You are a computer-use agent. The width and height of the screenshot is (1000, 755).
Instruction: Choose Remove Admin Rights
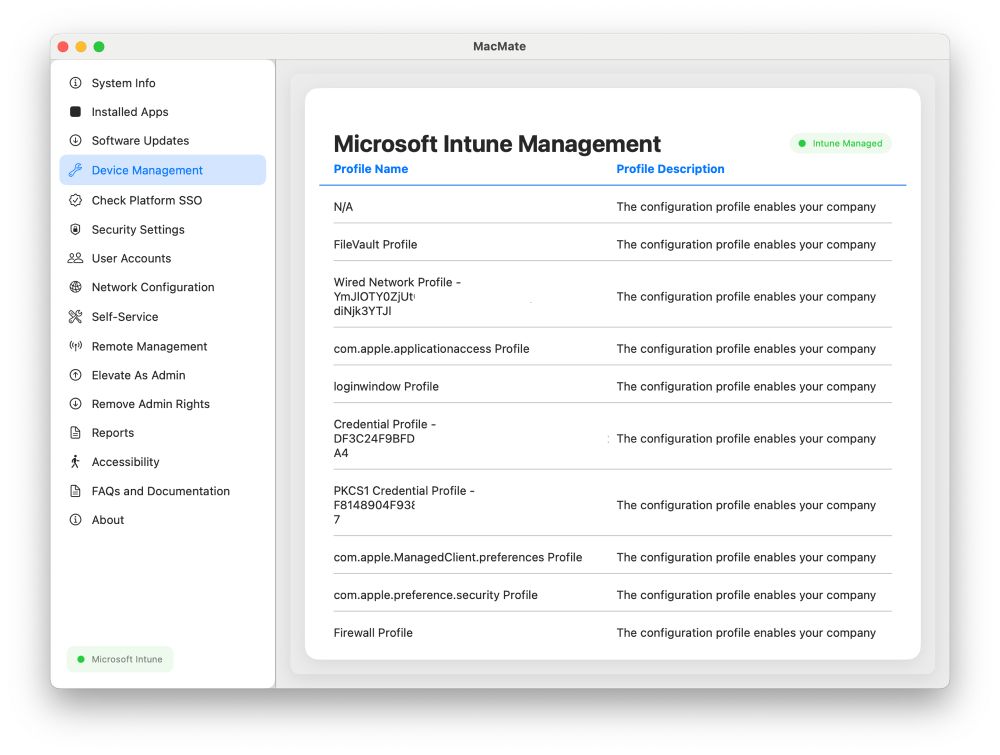point(163,404)
